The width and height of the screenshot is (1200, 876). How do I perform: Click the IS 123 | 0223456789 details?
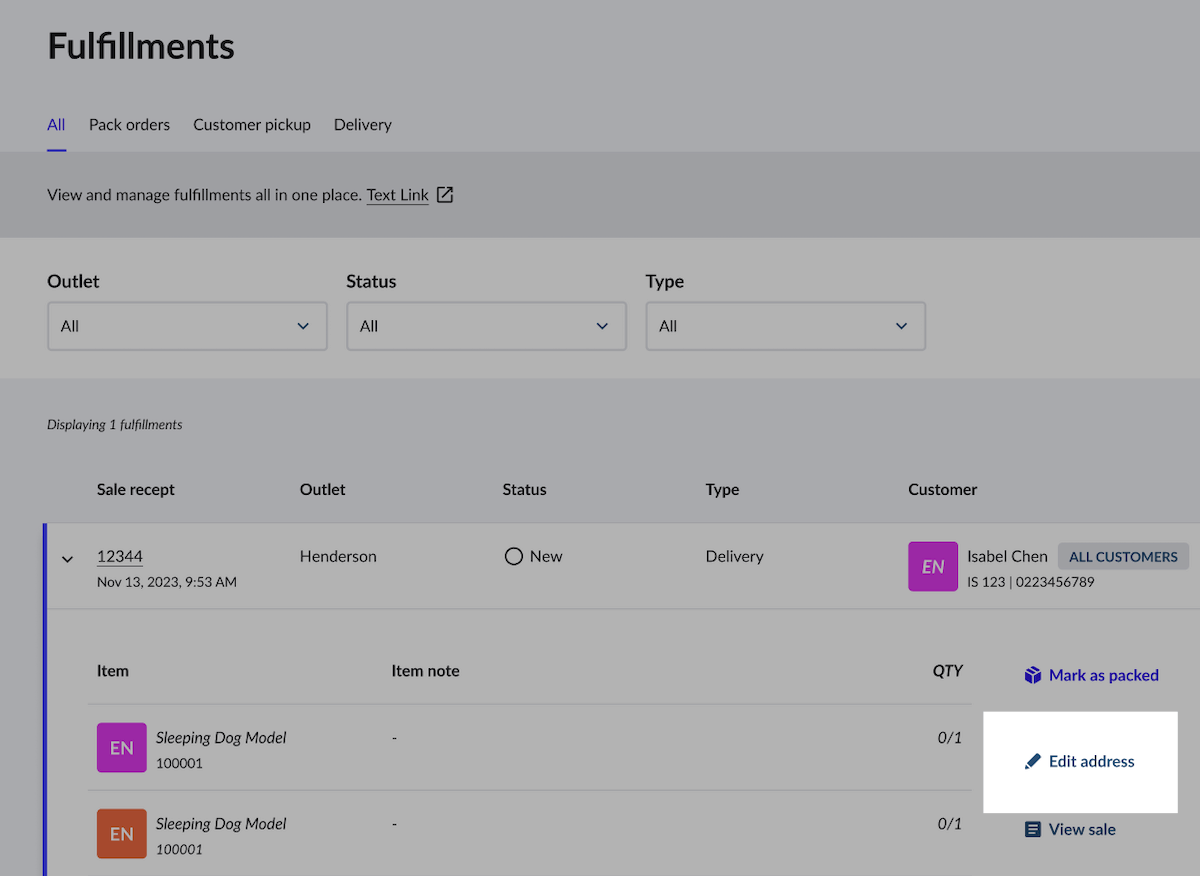(1030, 581)
